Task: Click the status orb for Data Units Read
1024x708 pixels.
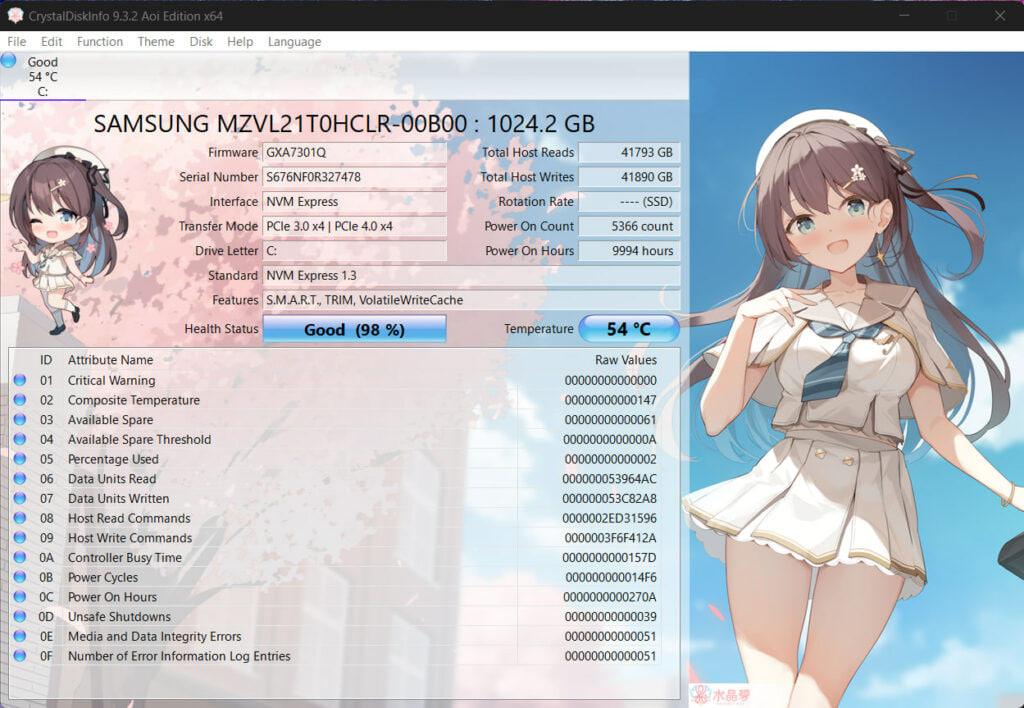Action: pos(20,479)
